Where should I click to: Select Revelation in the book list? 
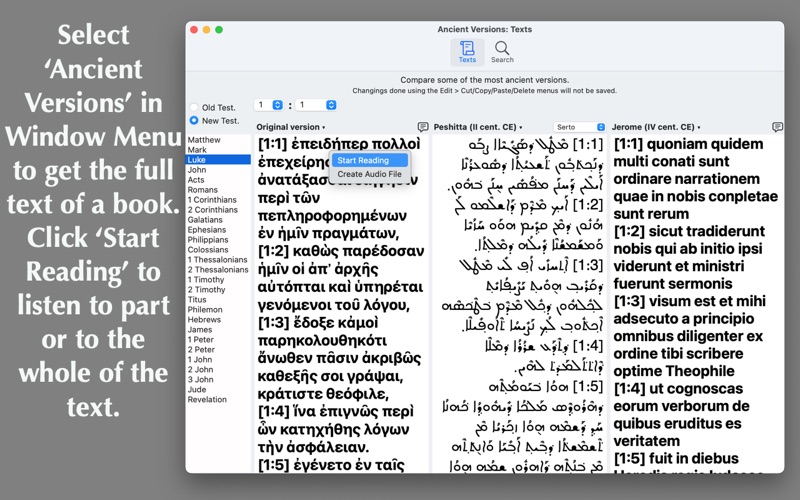(x=218, y=399)
